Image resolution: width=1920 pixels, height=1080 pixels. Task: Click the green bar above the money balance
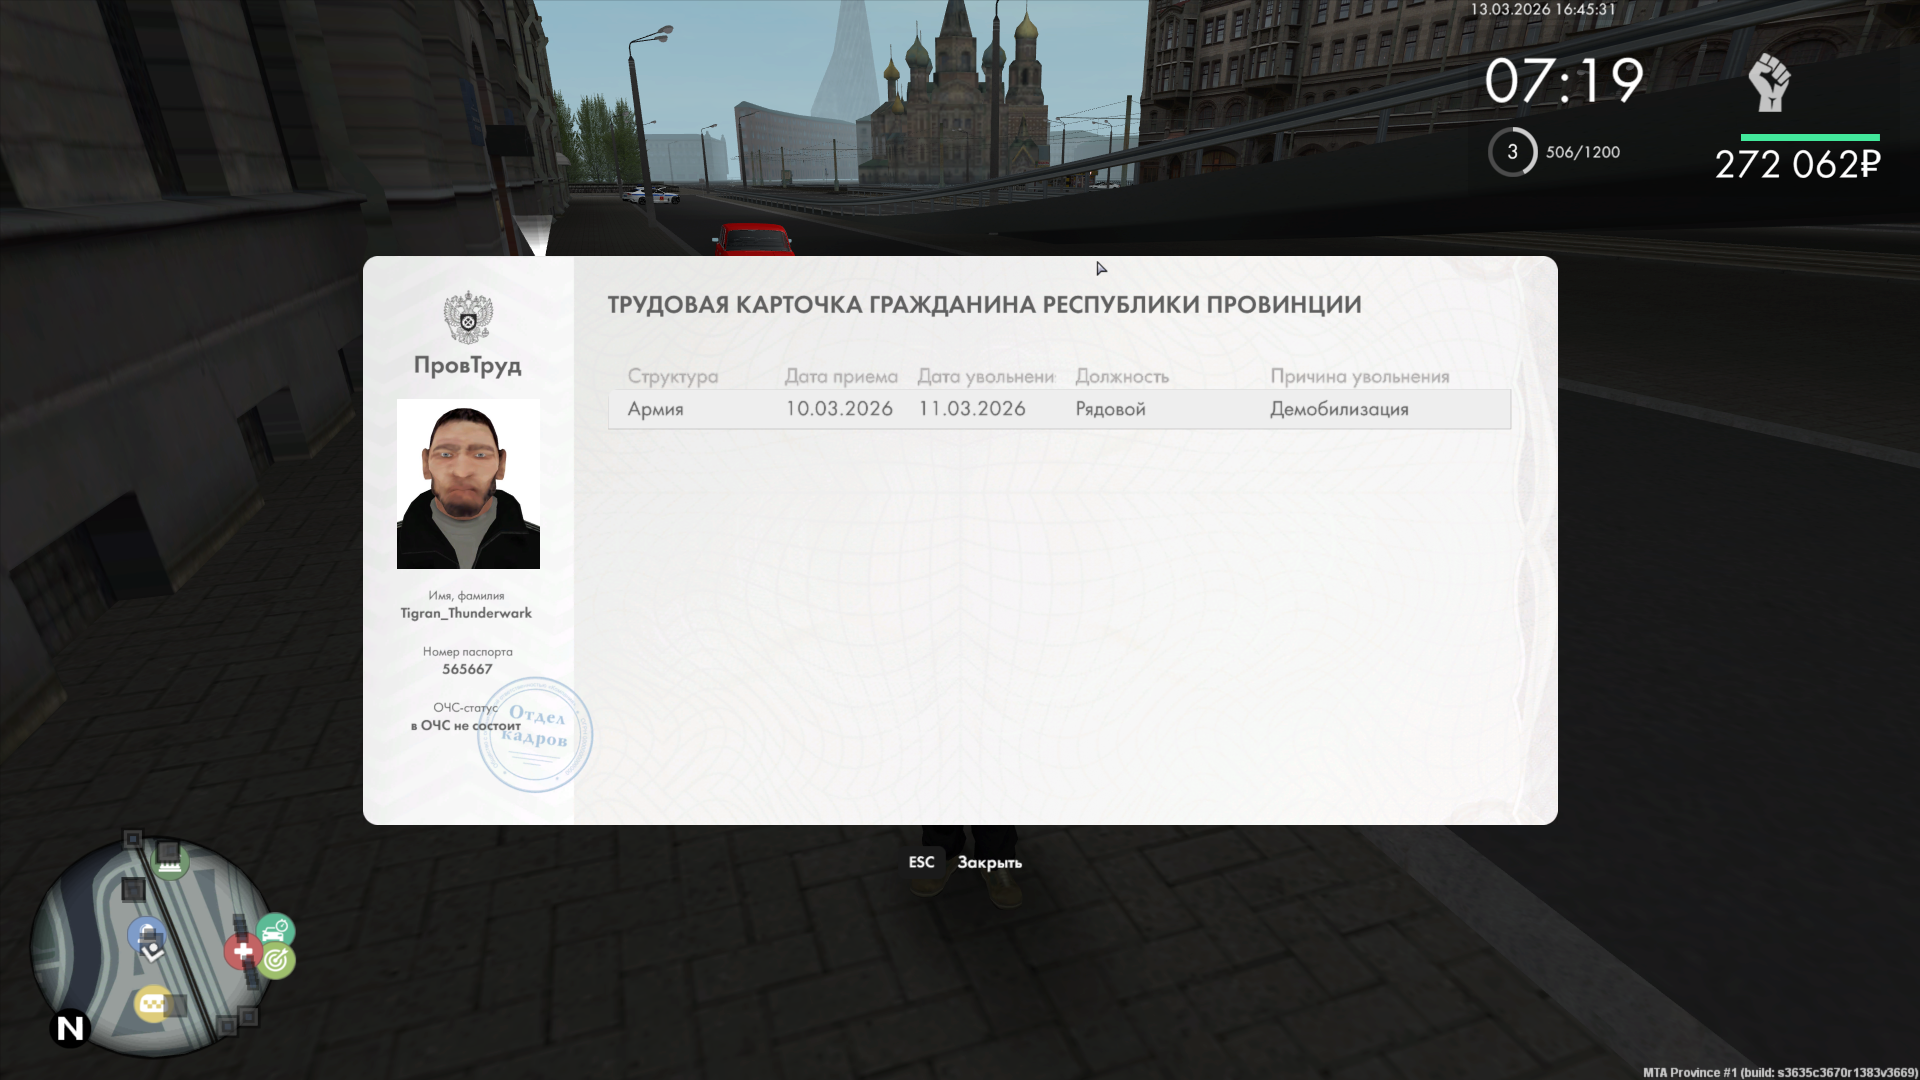coord(1809,137)
